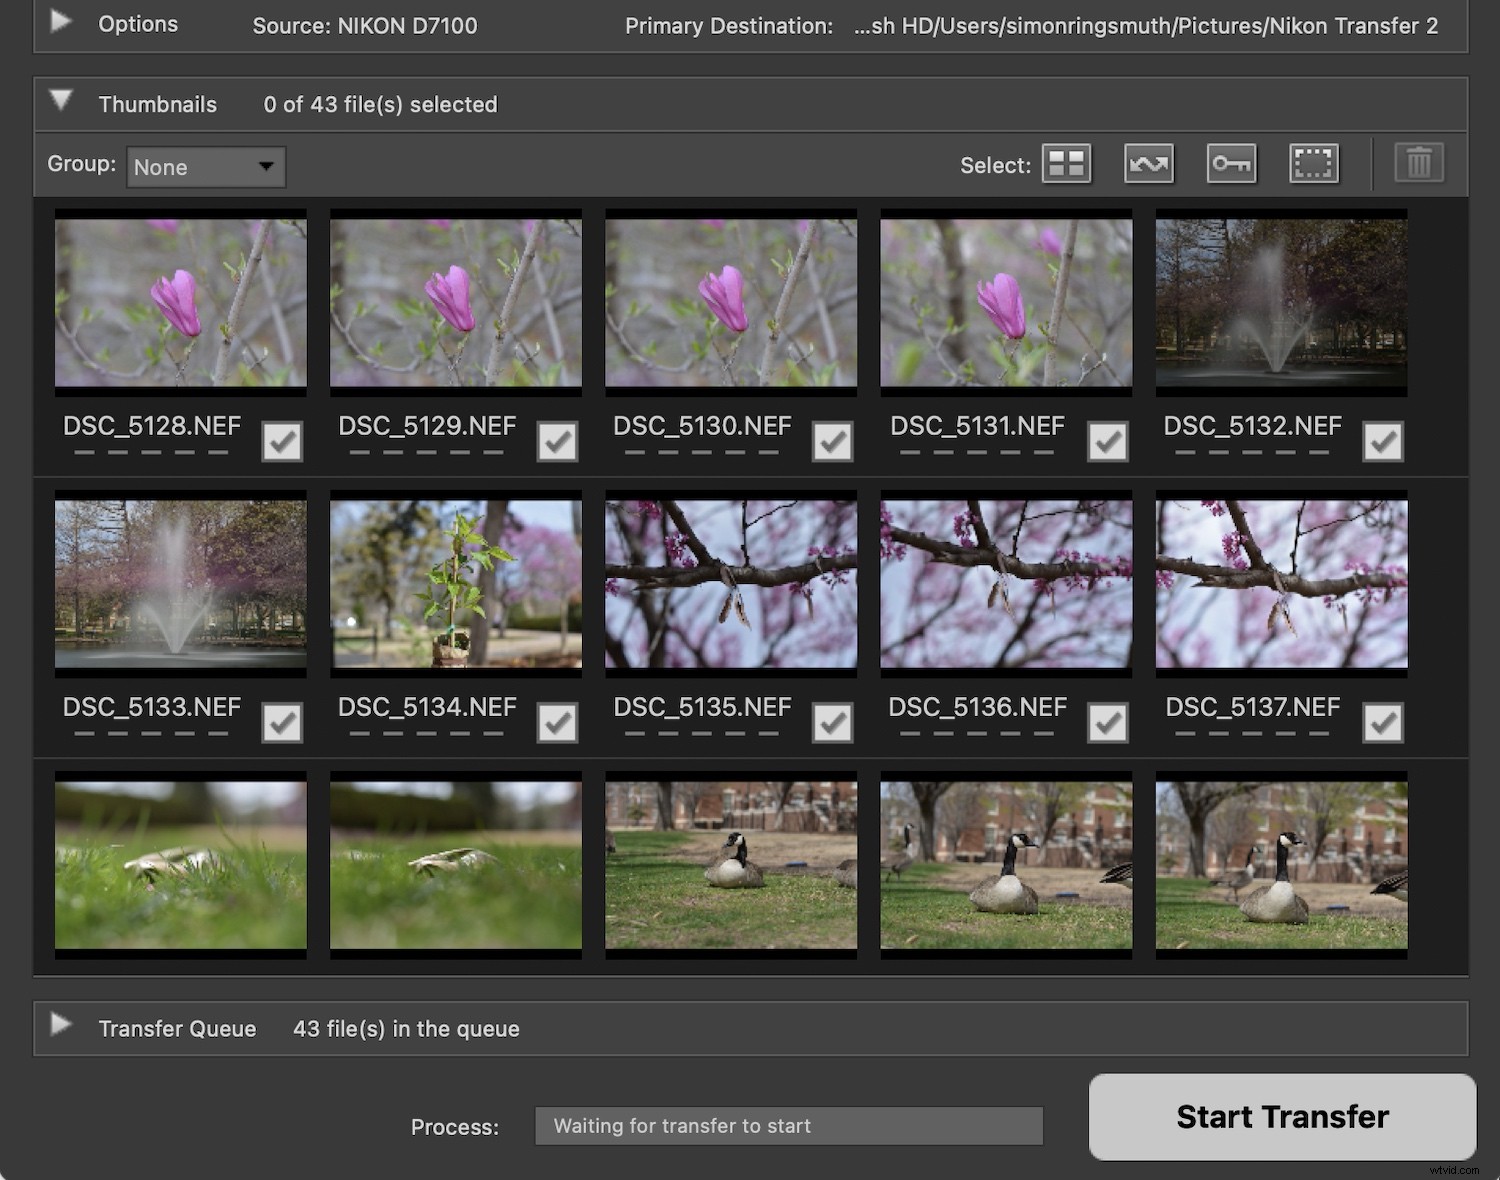Open the Group dropdown set to None
1500x1180 pixels.
tap(205, 167)
